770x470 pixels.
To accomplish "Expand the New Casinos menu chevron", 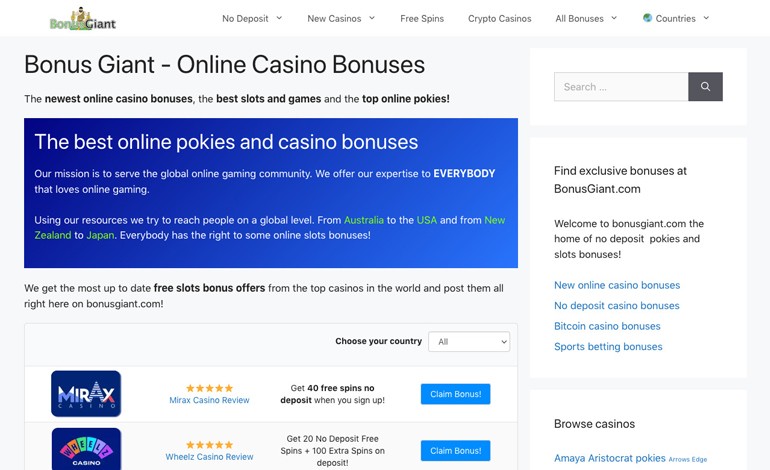I will (x=372, y=18).
